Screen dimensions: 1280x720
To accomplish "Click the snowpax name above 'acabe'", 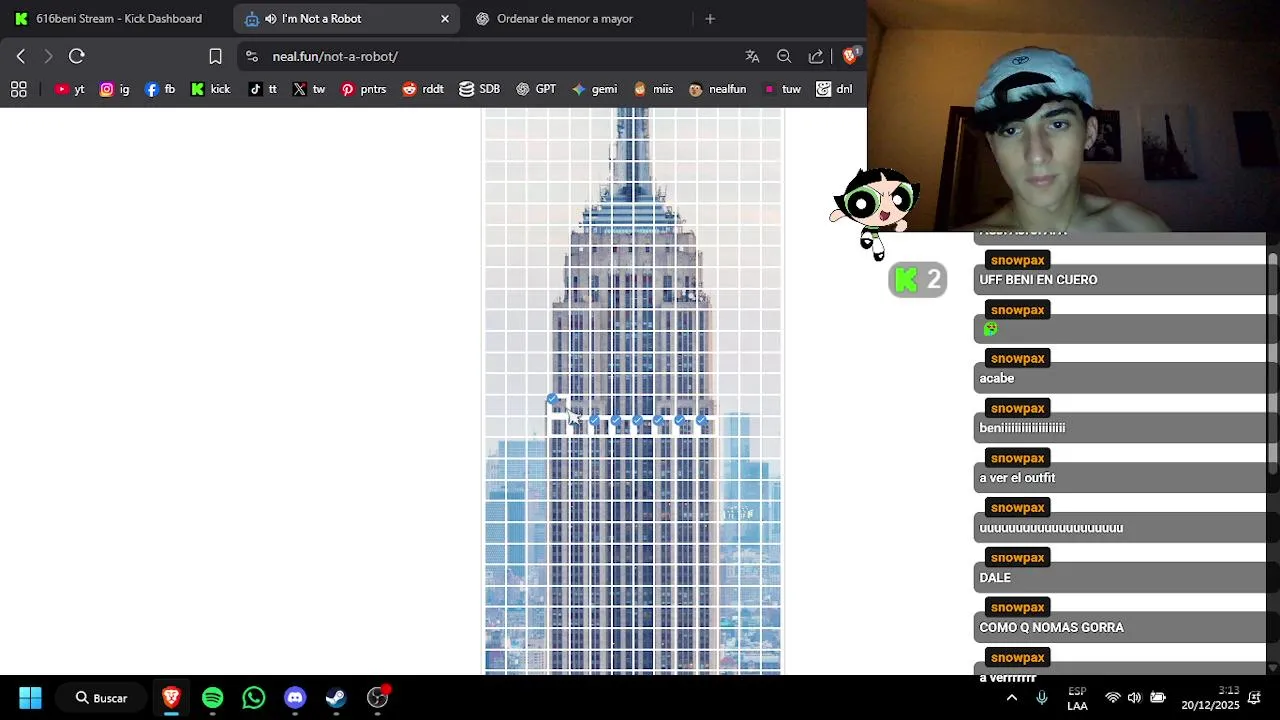I will (x=1017, y=358).
